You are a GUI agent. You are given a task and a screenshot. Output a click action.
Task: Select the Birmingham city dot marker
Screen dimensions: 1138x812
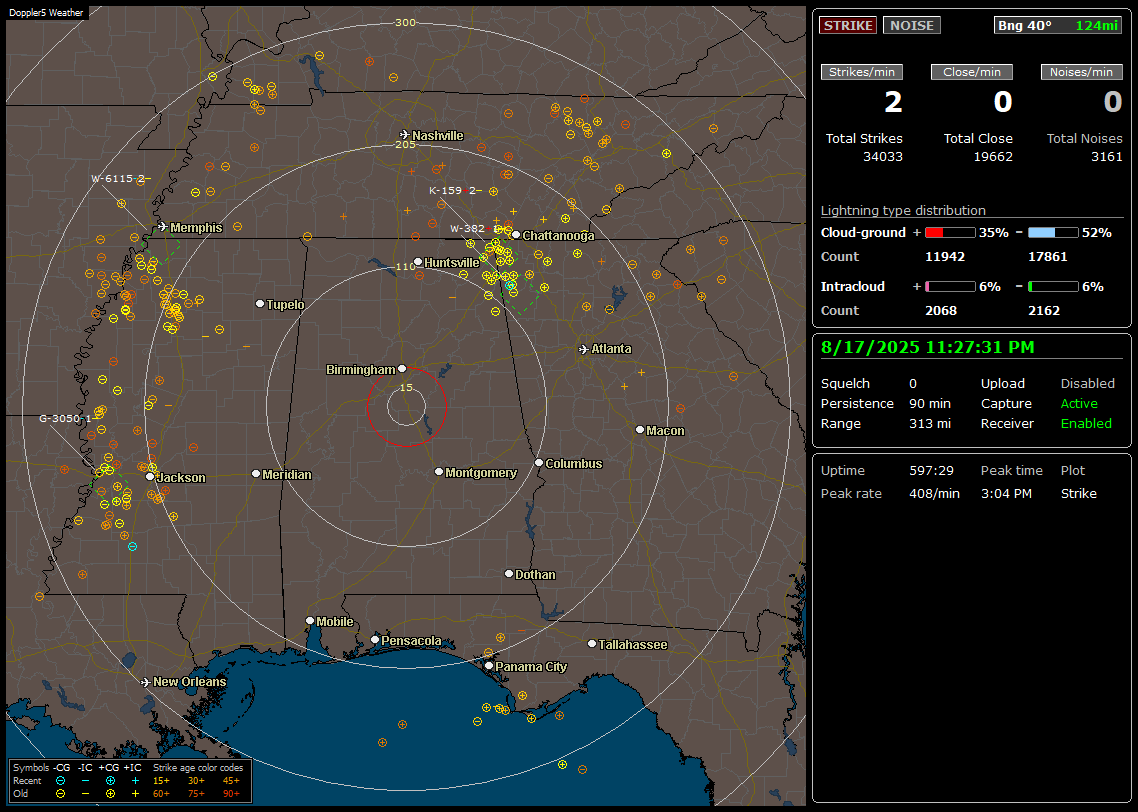tap(402, 369)
